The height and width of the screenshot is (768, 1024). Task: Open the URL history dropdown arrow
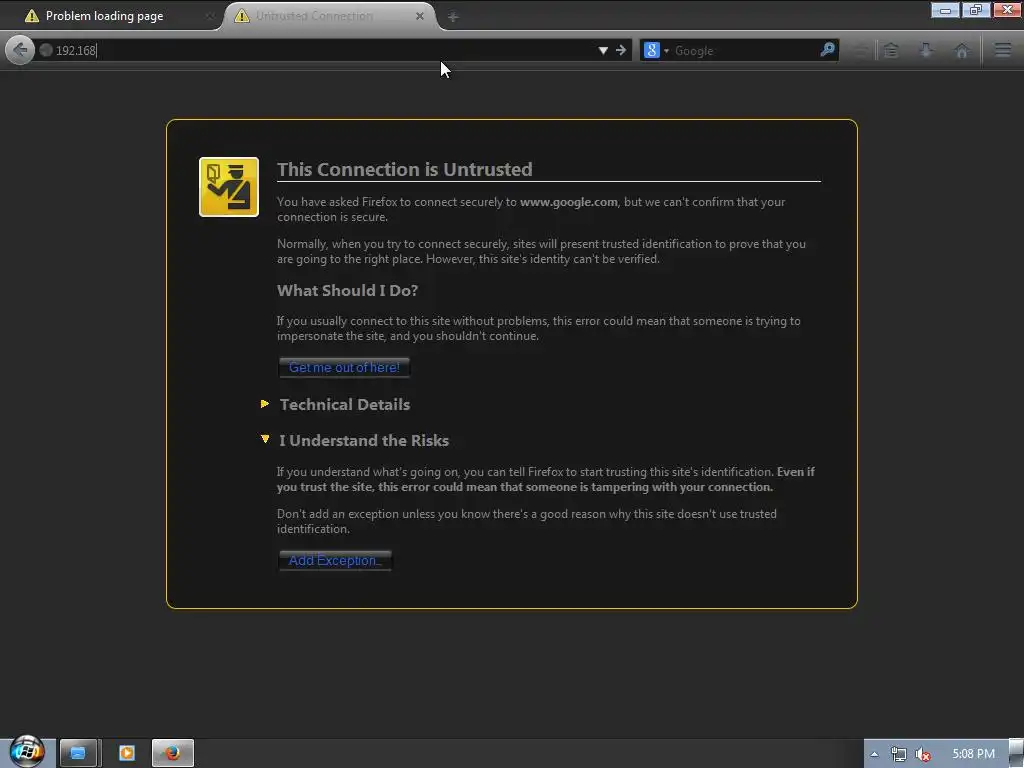603,50
